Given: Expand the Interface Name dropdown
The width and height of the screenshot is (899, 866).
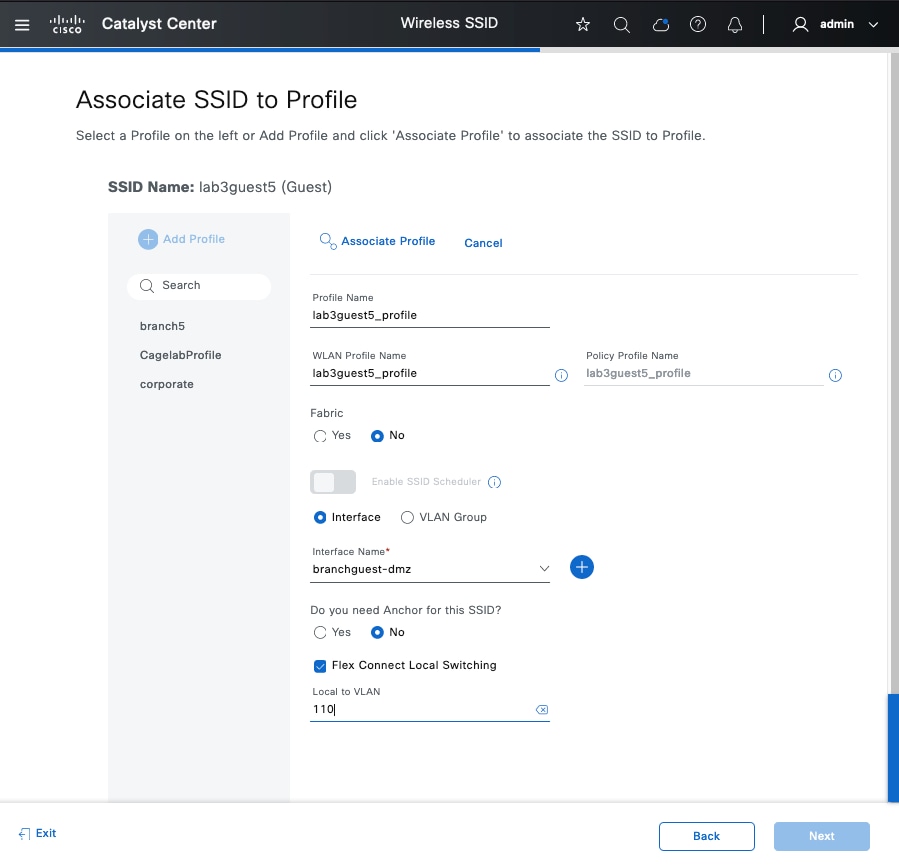Looking at the screenshot, I should pyautogui.click(x=544, y=568).
